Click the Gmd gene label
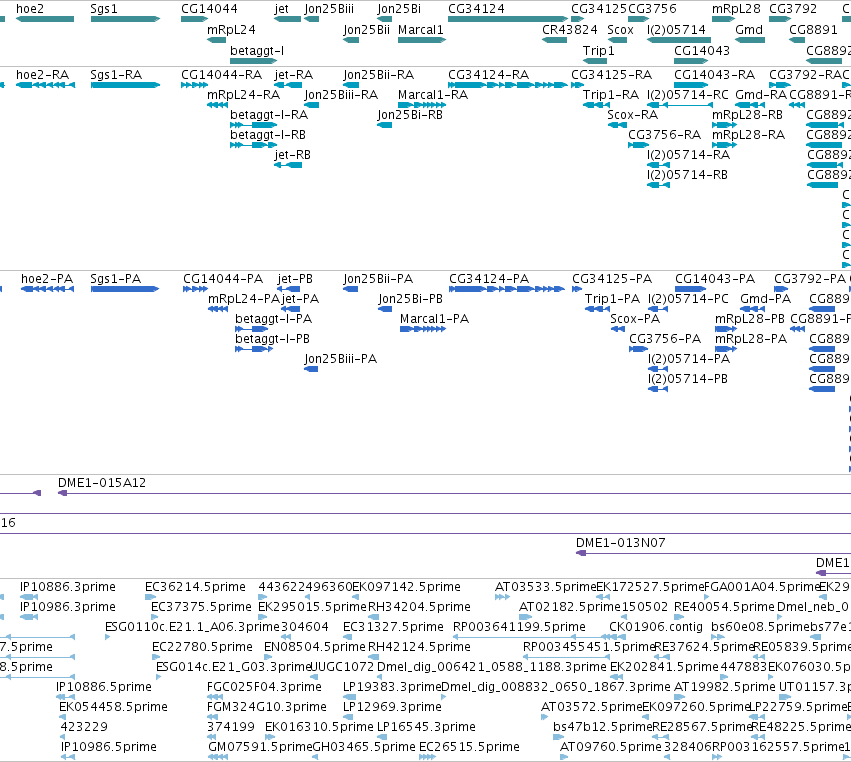851x762 pixels. pos(749,29)
